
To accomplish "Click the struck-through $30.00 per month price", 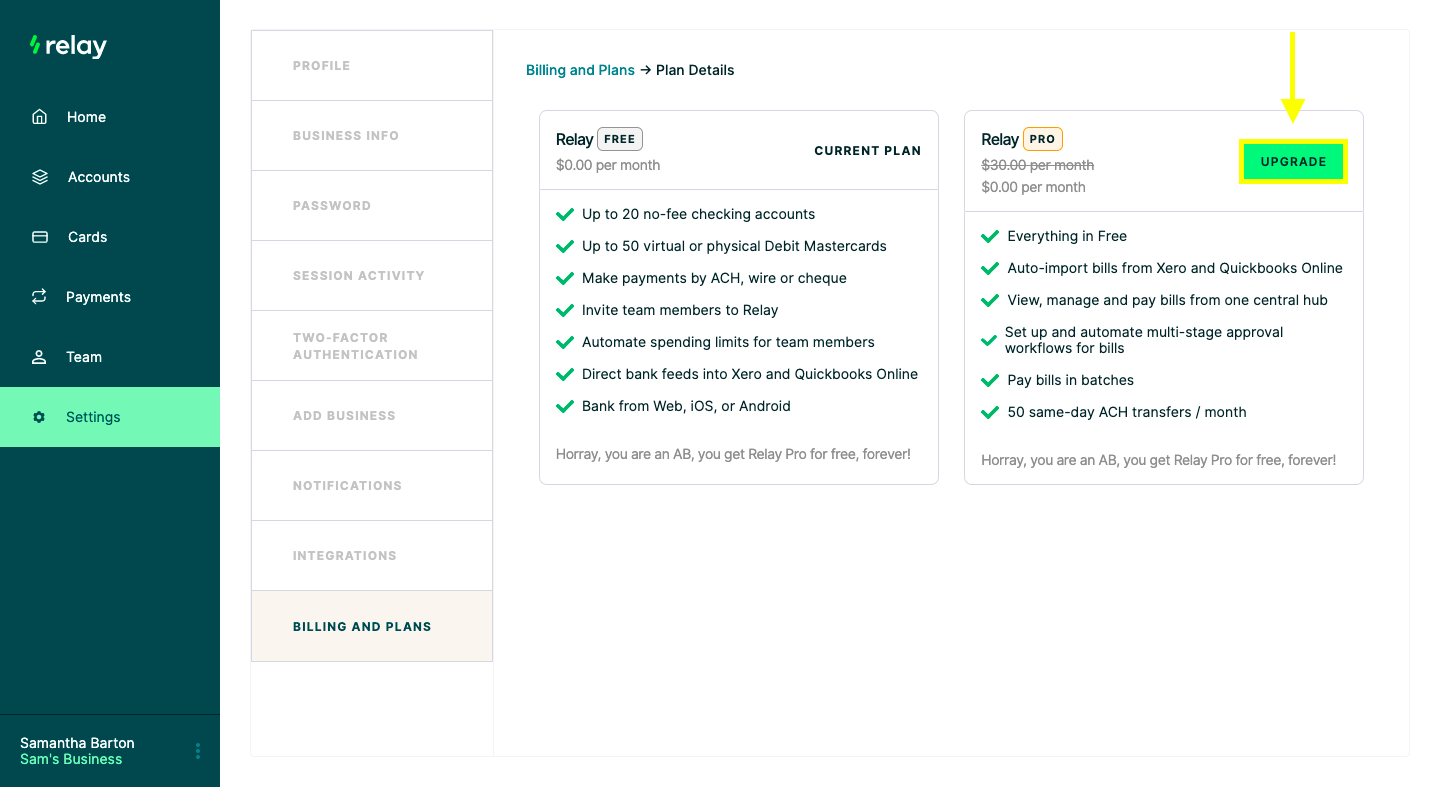I will coord(1038,165).
